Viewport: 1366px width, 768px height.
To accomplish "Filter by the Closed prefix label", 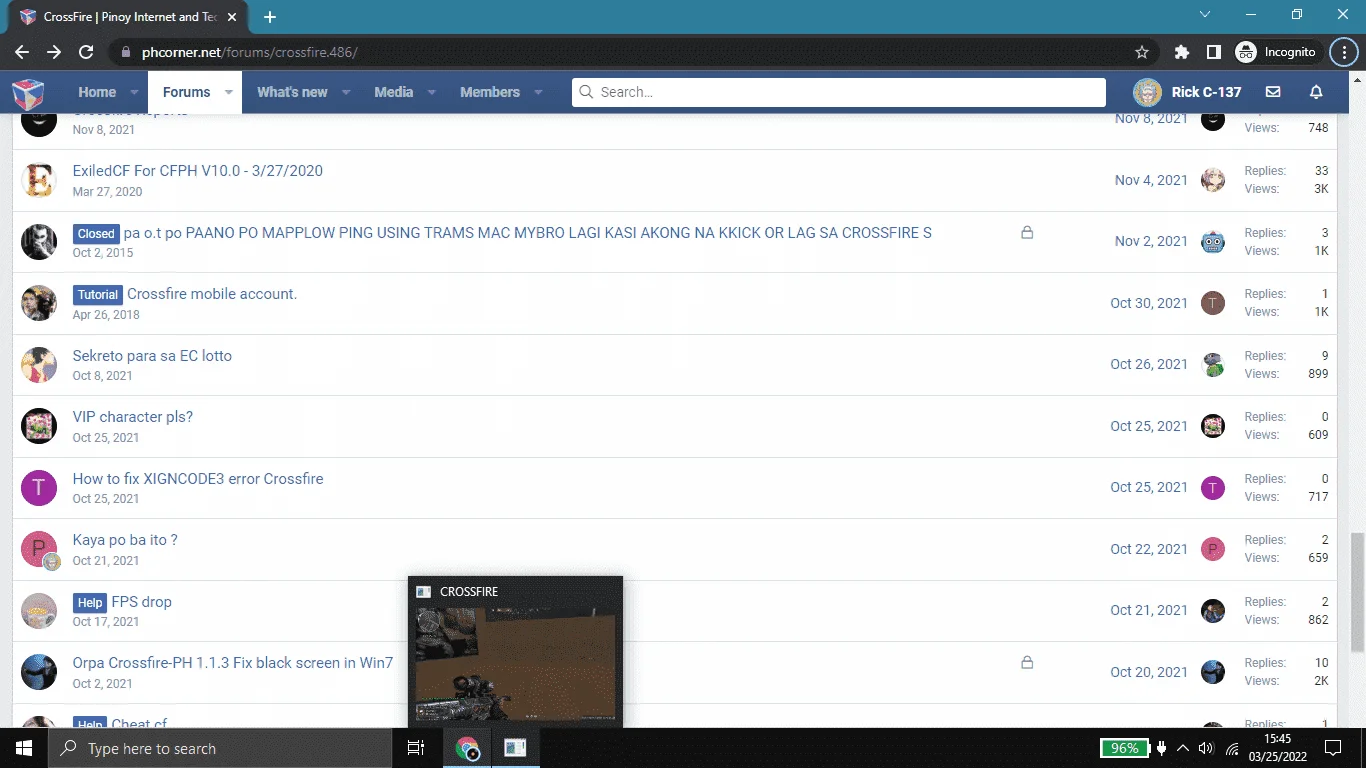I will click(96, 233).
